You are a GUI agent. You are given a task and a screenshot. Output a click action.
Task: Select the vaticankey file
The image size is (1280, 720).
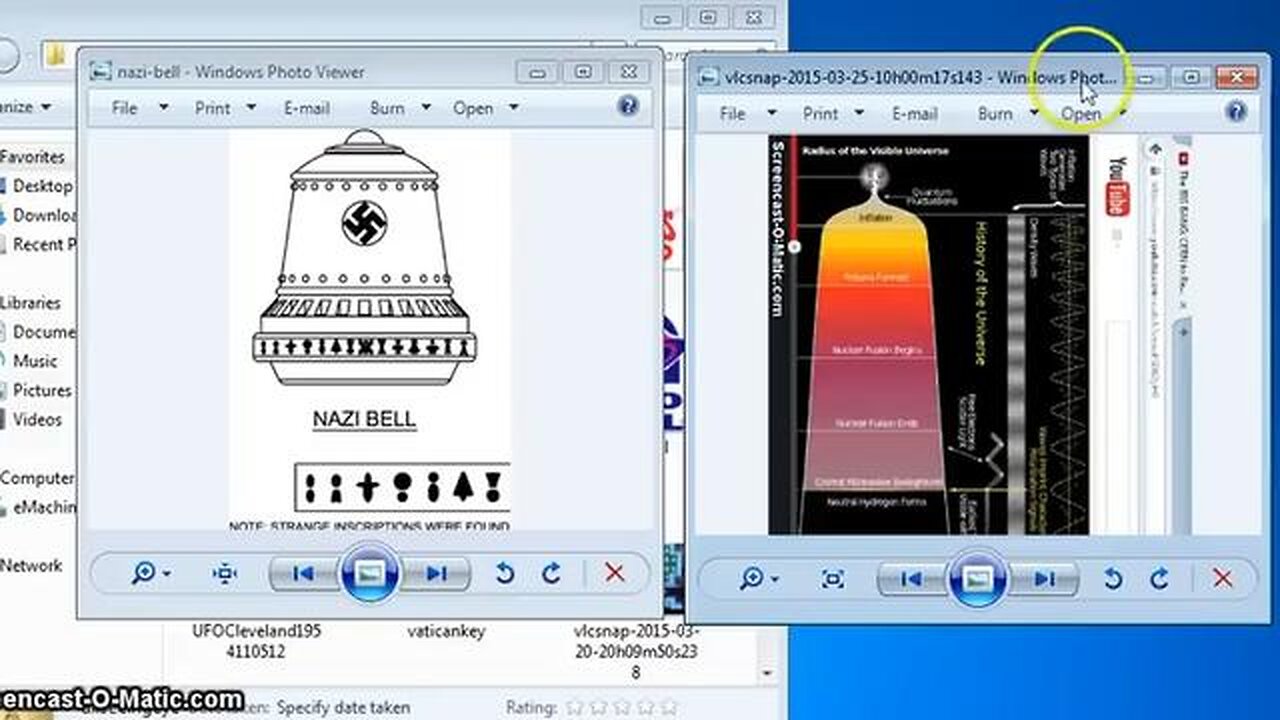click(446, 632)
